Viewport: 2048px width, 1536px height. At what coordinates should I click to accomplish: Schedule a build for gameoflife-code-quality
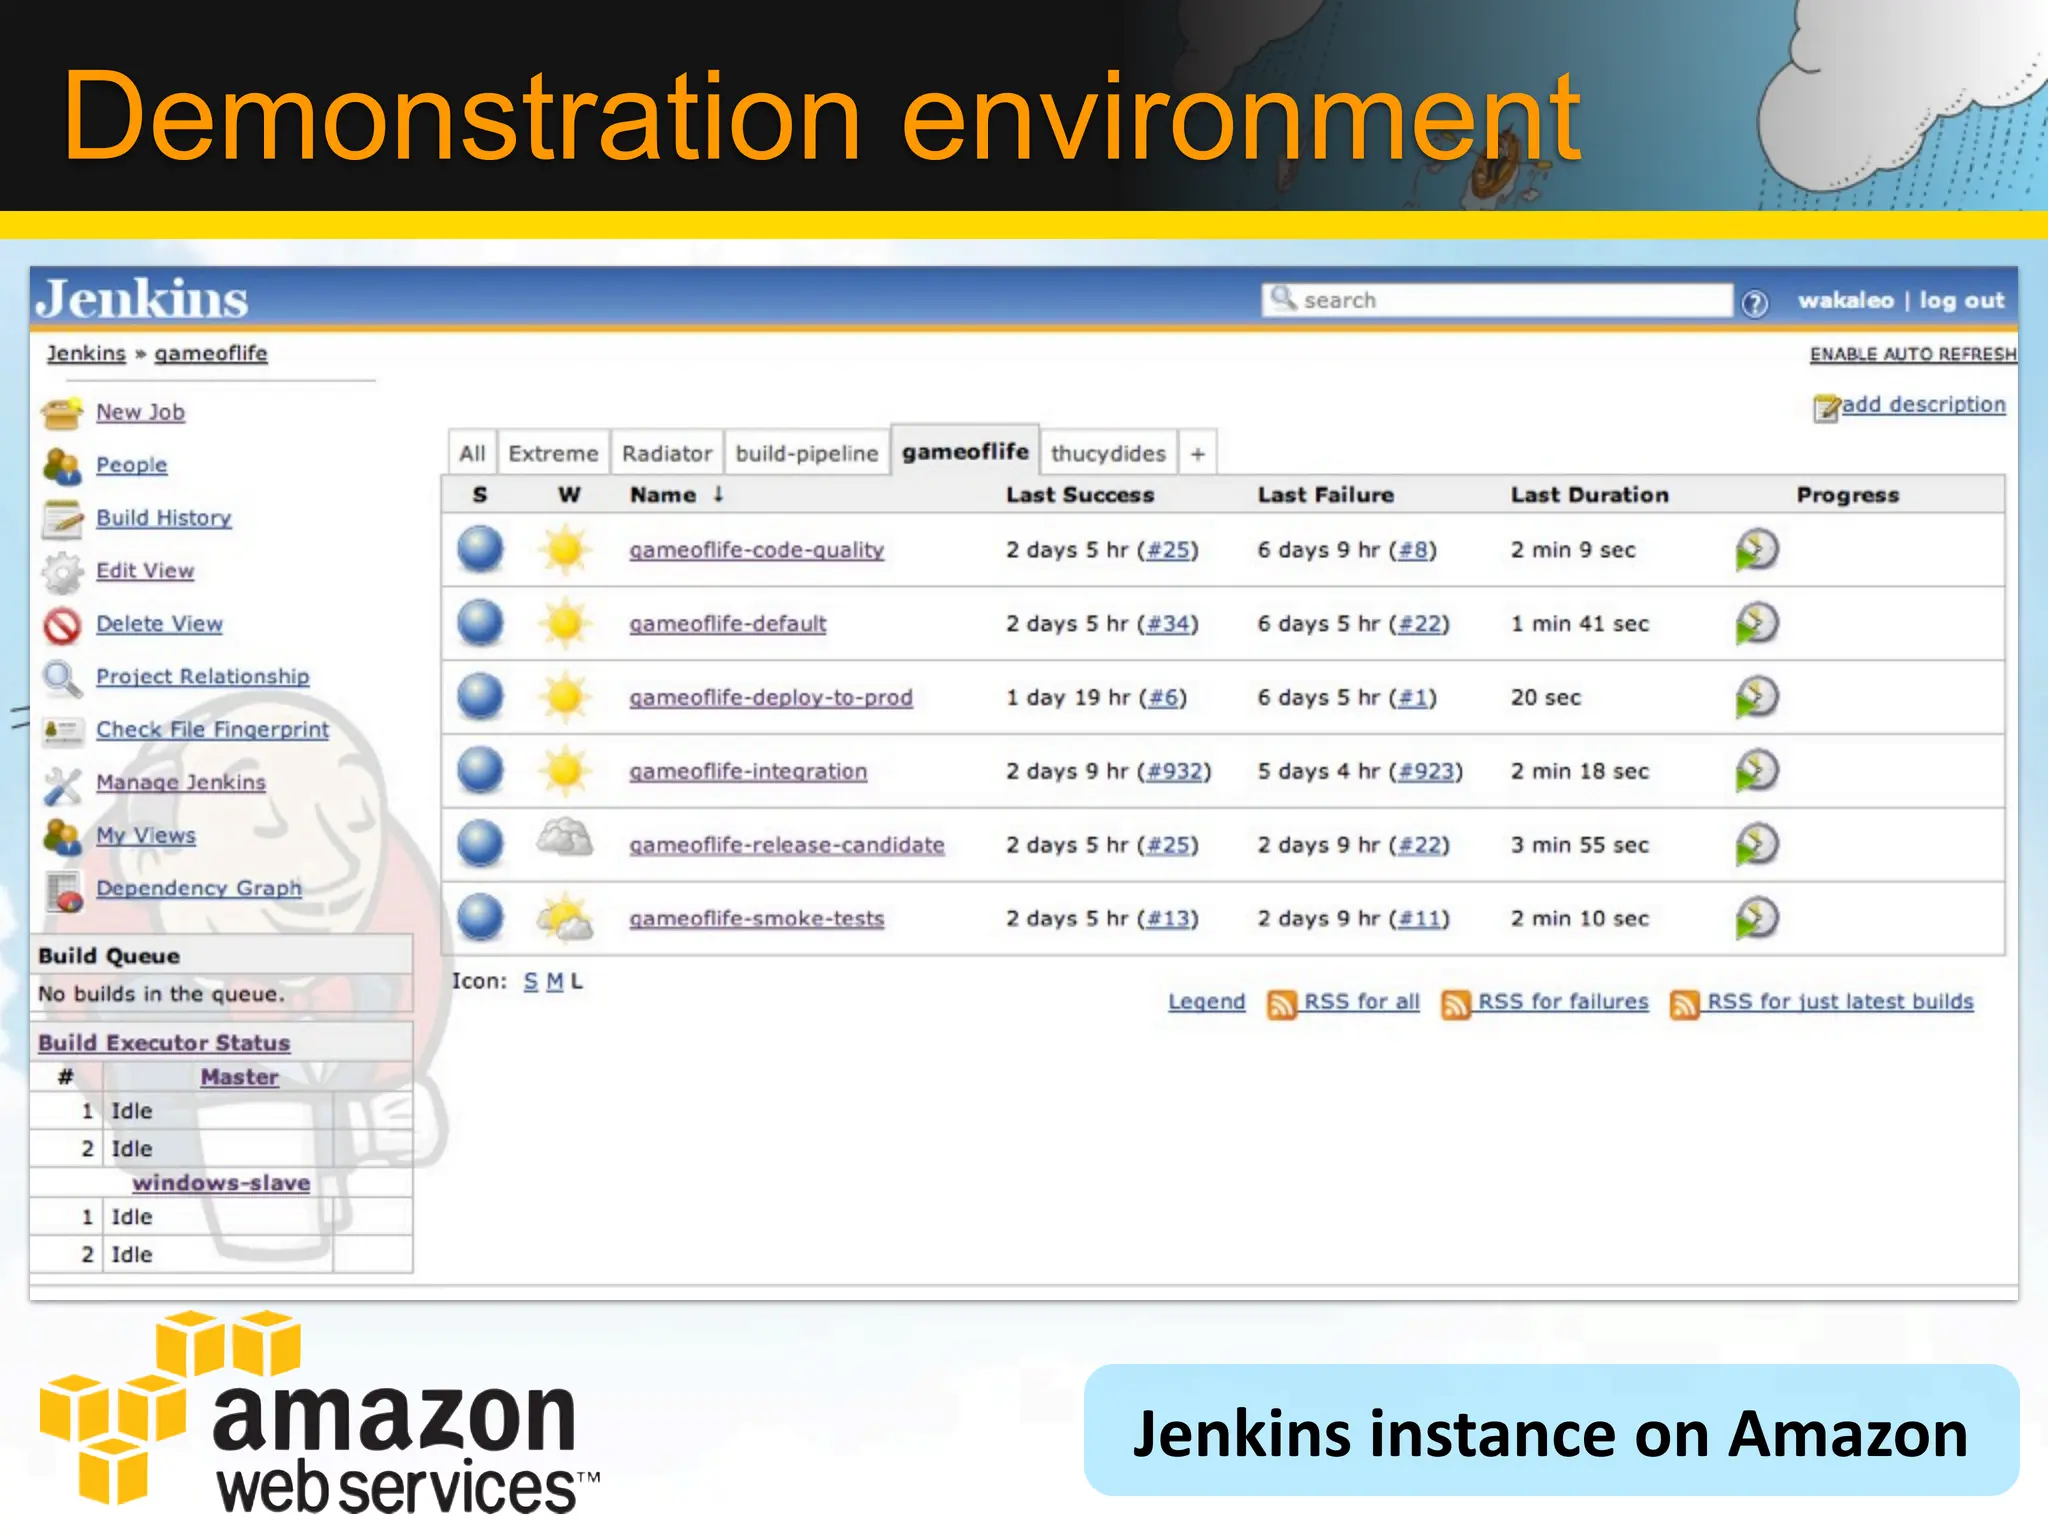[x=1757, y=549]
